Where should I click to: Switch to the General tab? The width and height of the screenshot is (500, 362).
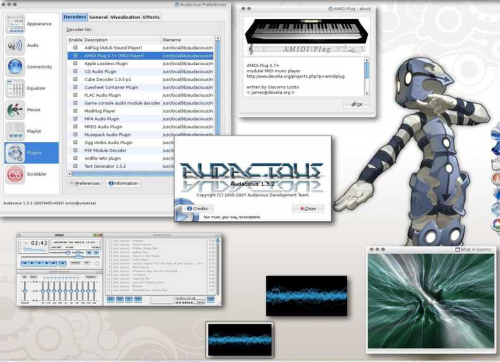[x=98, y=17]
